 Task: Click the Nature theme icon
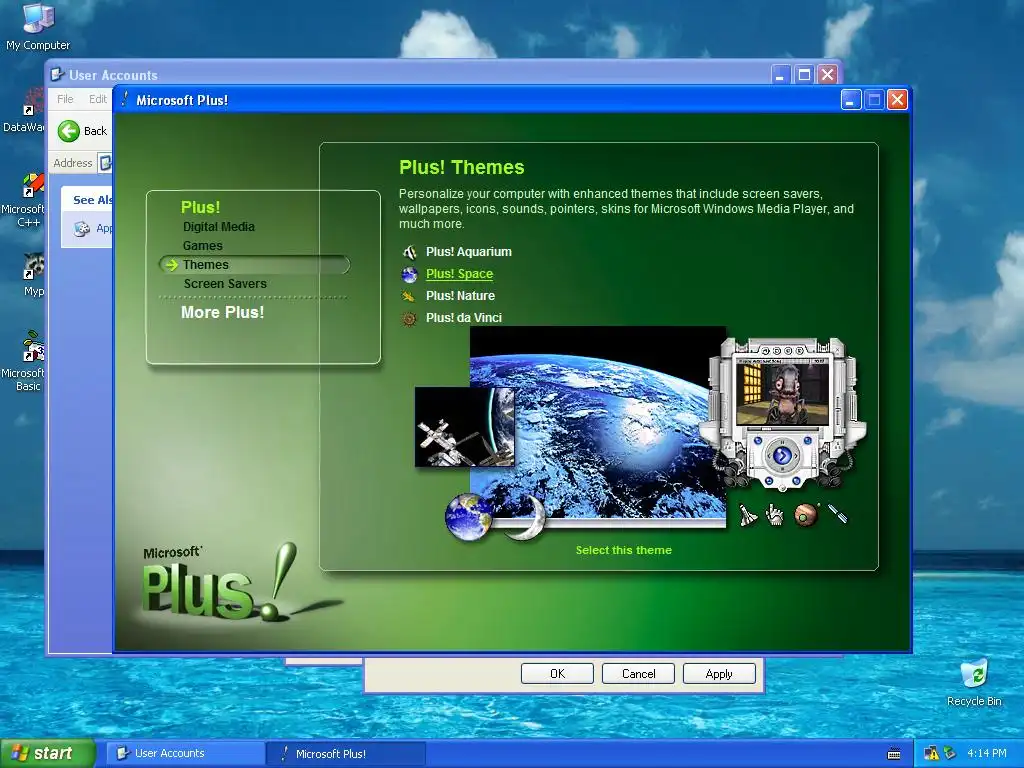(x=409, y=296)
